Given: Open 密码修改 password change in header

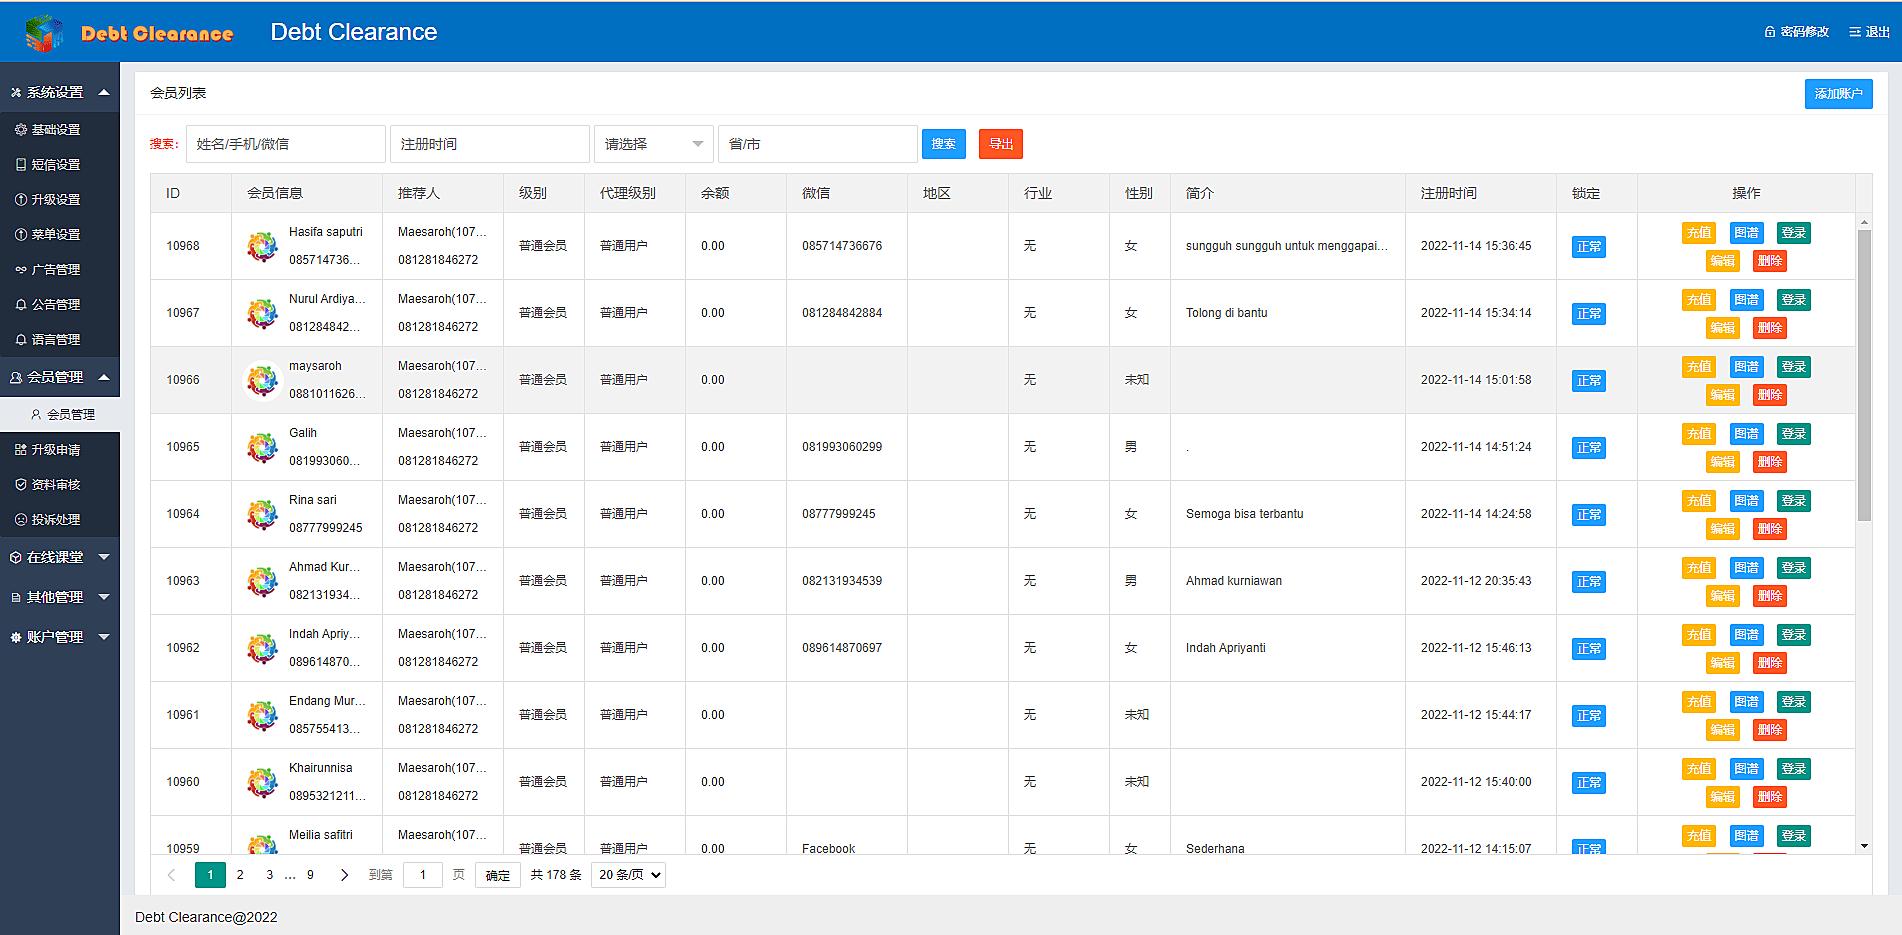Looking at the screenshot, I should pos(1796,32).
